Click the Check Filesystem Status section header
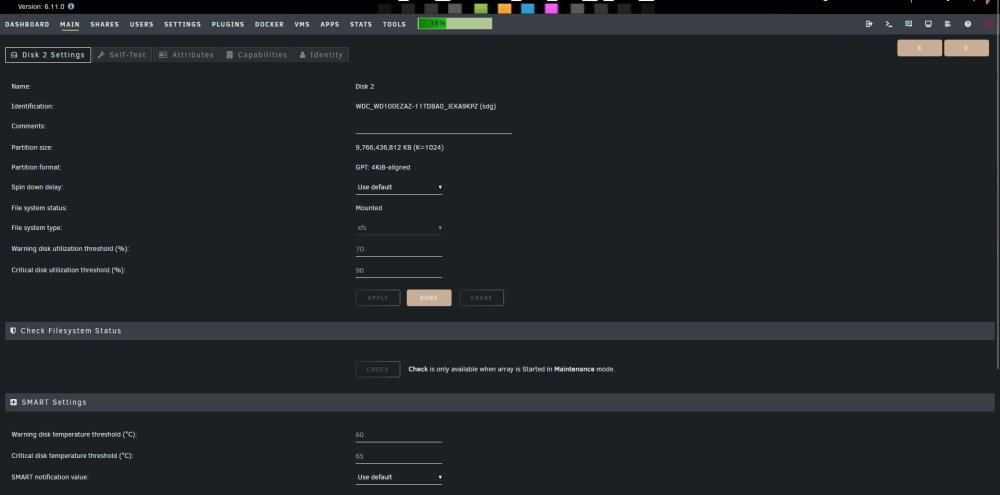The height and width of the screenshot is (495, 1000). click(x=499, y=331)
